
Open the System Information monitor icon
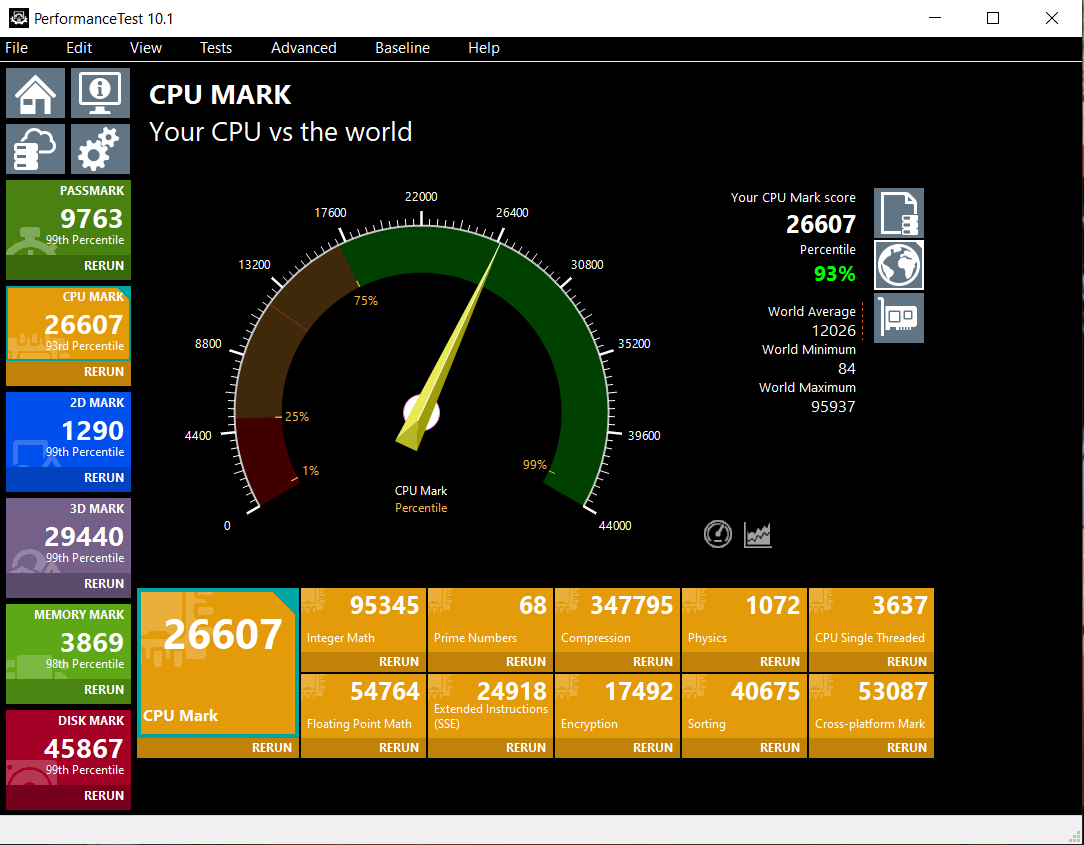click(100, 93)
